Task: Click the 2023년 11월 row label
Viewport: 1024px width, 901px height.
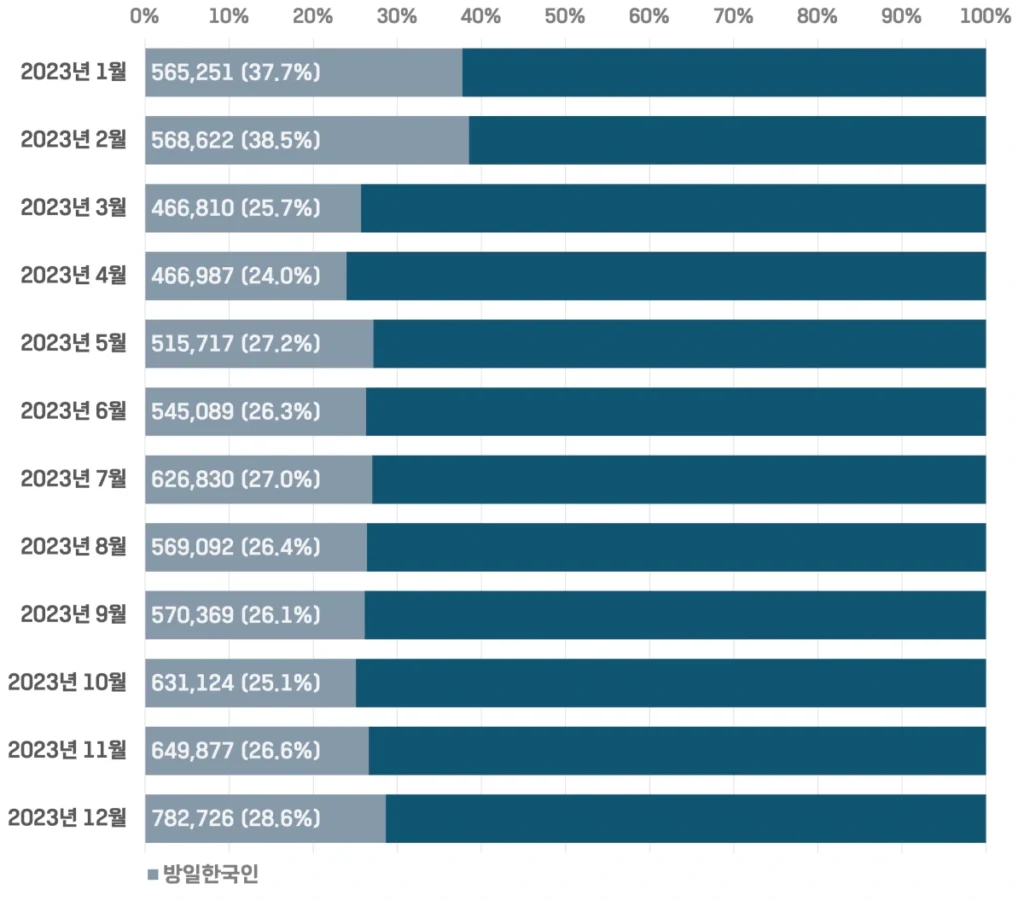Action: pyautogui.click(x=68, y=750)
